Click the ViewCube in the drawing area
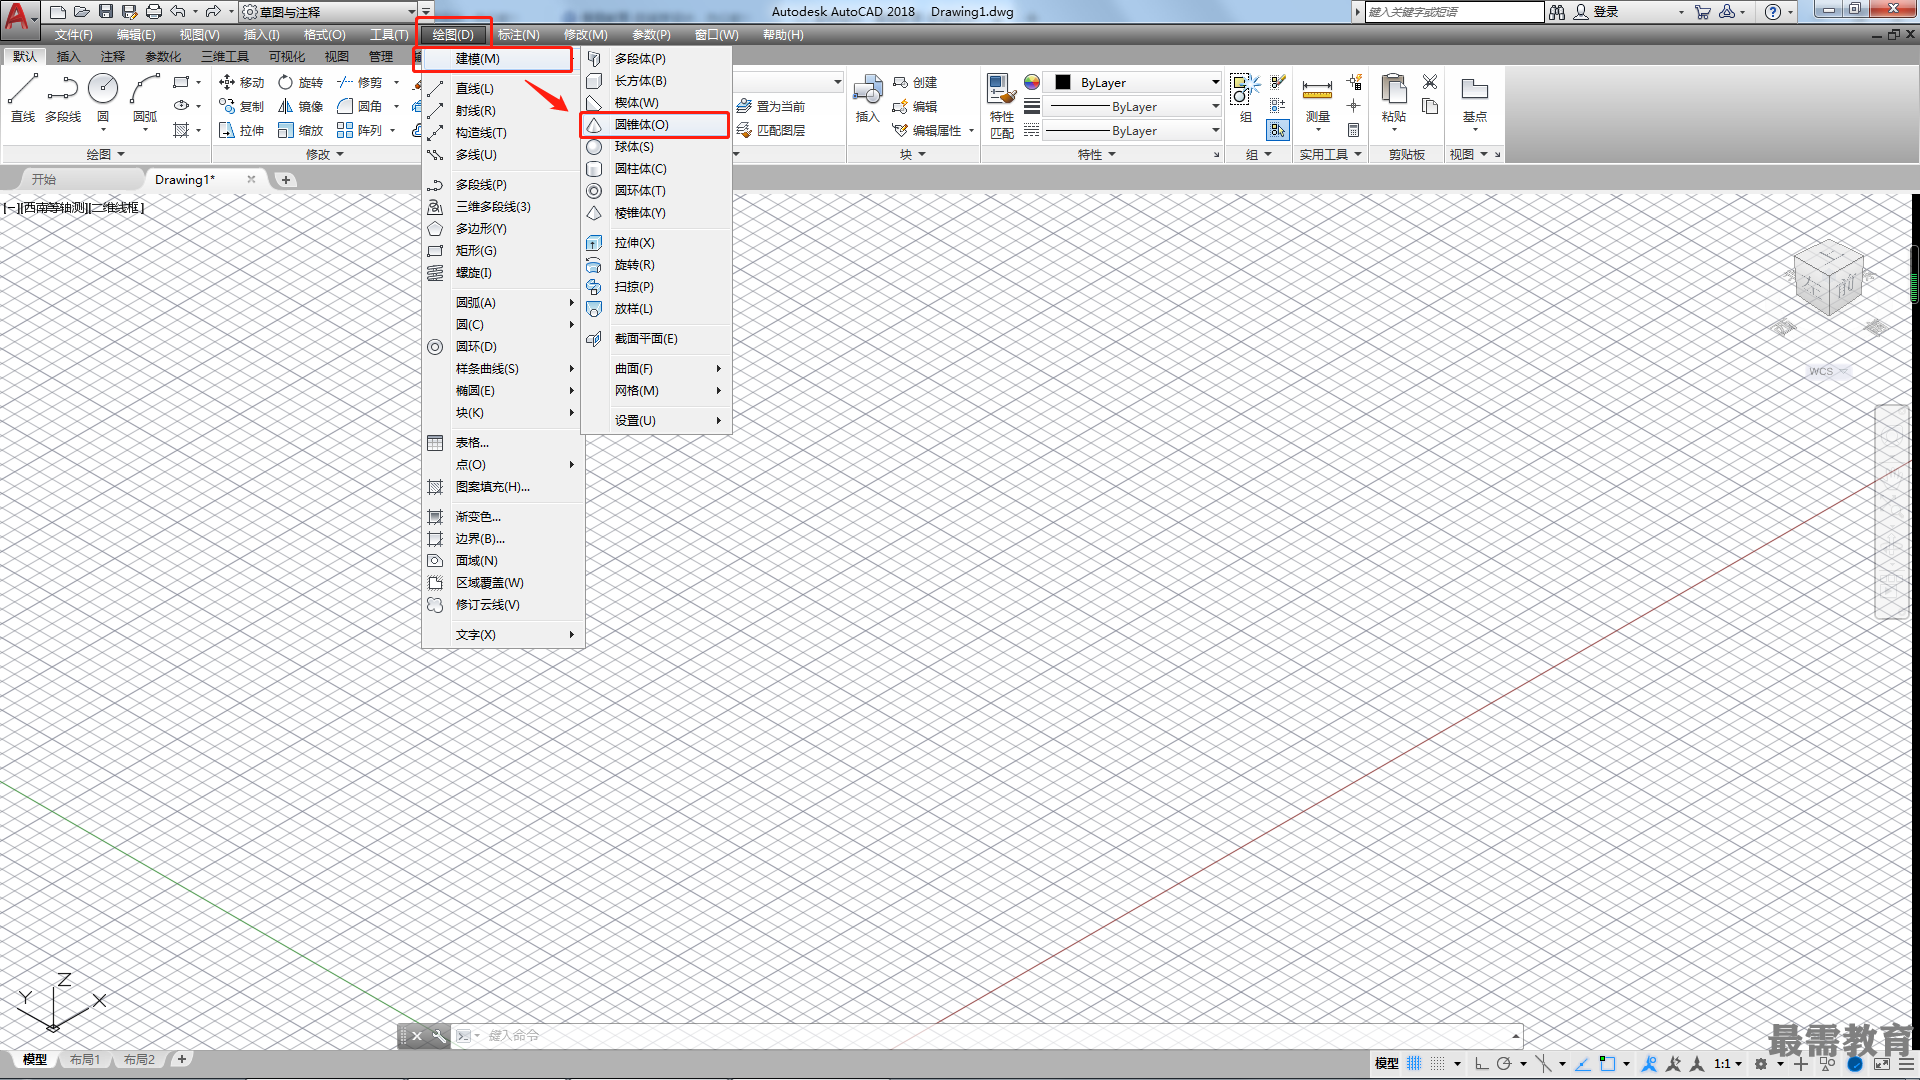The width and height of the screenshot is (1920, 1080). 1828,278
